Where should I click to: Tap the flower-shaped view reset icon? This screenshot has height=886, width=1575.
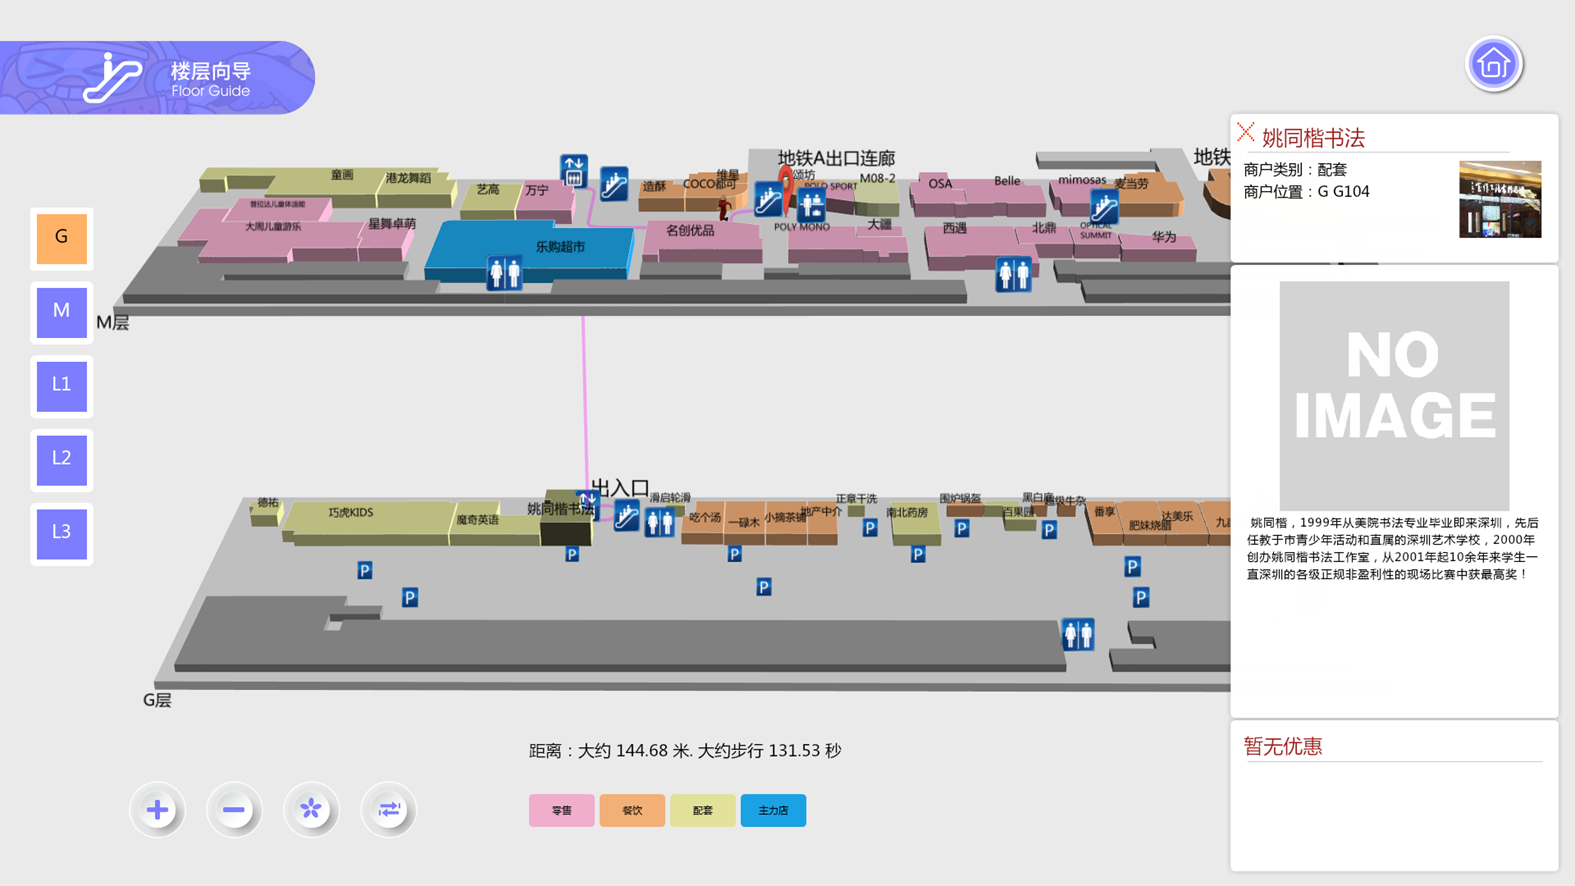pyautogui.click(x=311, y=810)
